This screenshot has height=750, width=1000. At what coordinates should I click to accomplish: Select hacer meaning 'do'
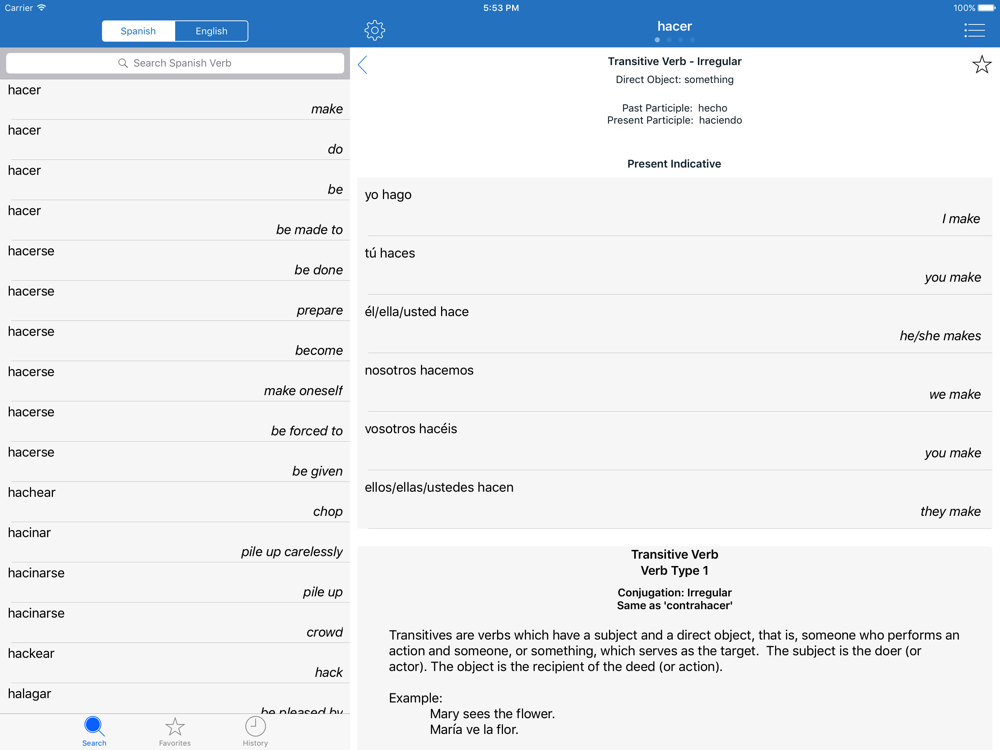click(175, 140)
